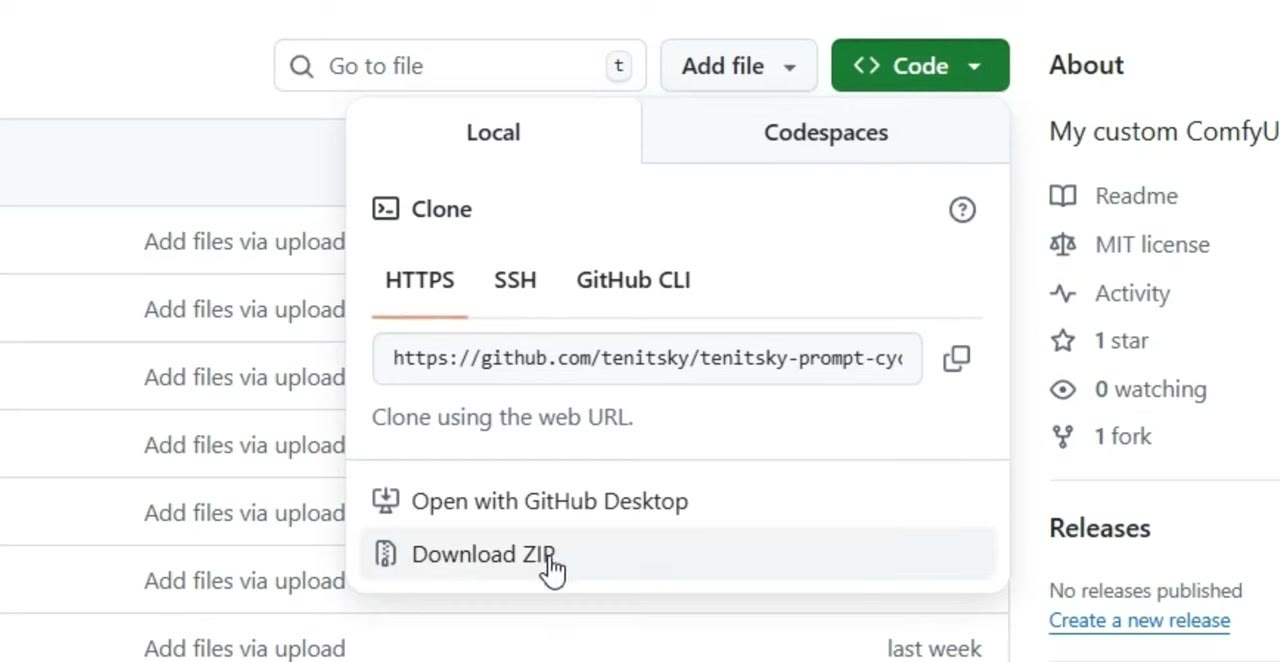Open the MIT license link
Image resolution: width=1280 pixels, height=662 pixels.
(x=1152, y=244)
